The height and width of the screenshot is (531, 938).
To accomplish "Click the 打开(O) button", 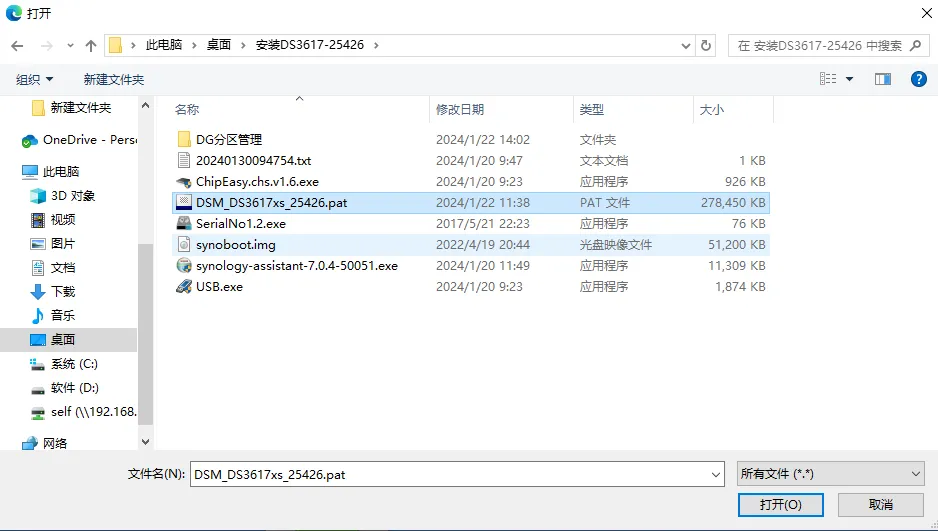I will tap(781, 505).
